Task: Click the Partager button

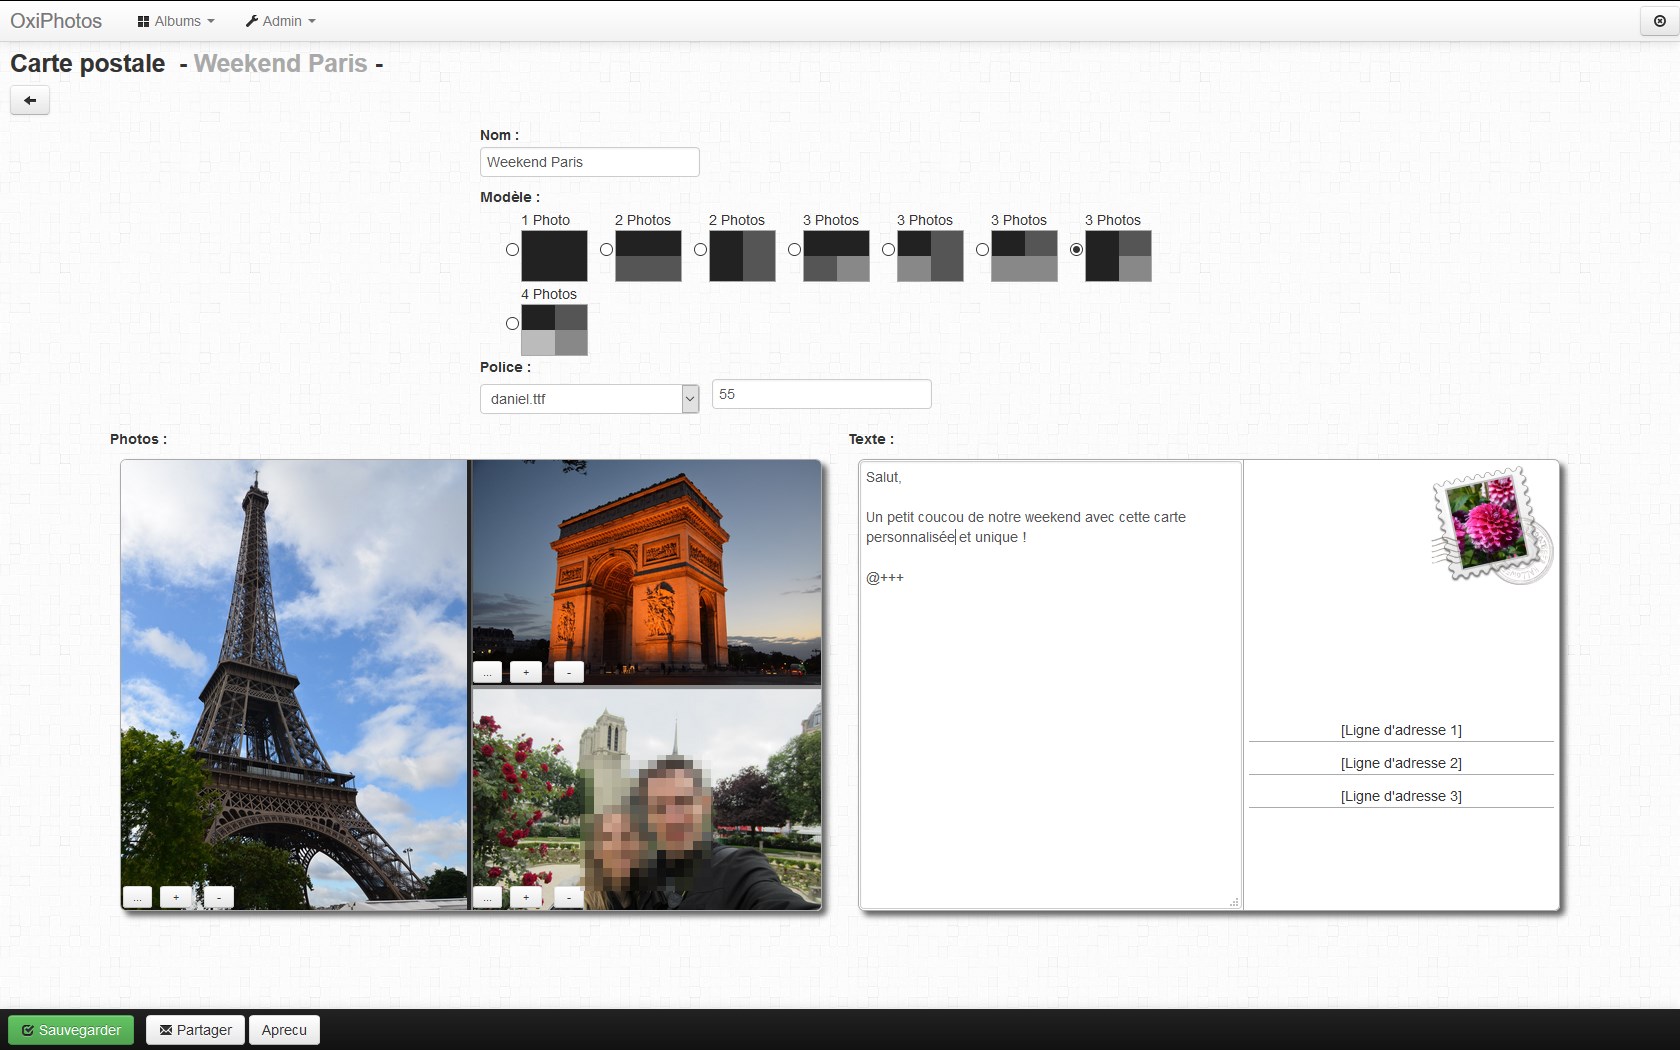Action: click(x=195, y=1030)
